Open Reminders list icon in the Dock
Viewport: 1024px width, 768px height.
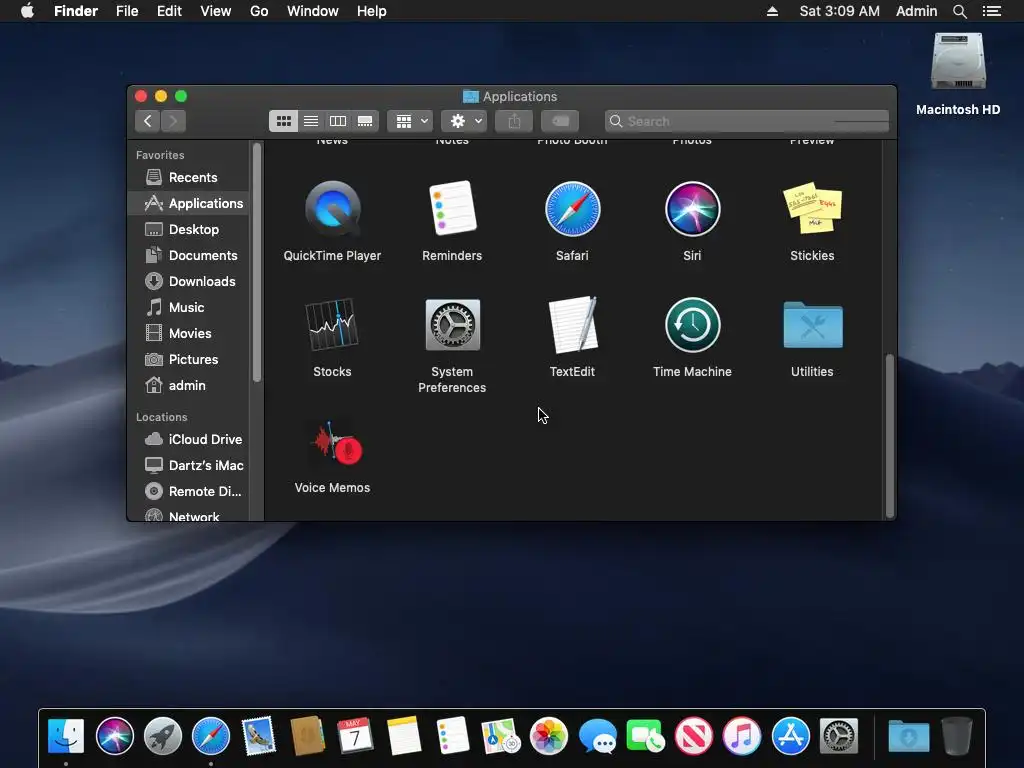coord(452,736)
